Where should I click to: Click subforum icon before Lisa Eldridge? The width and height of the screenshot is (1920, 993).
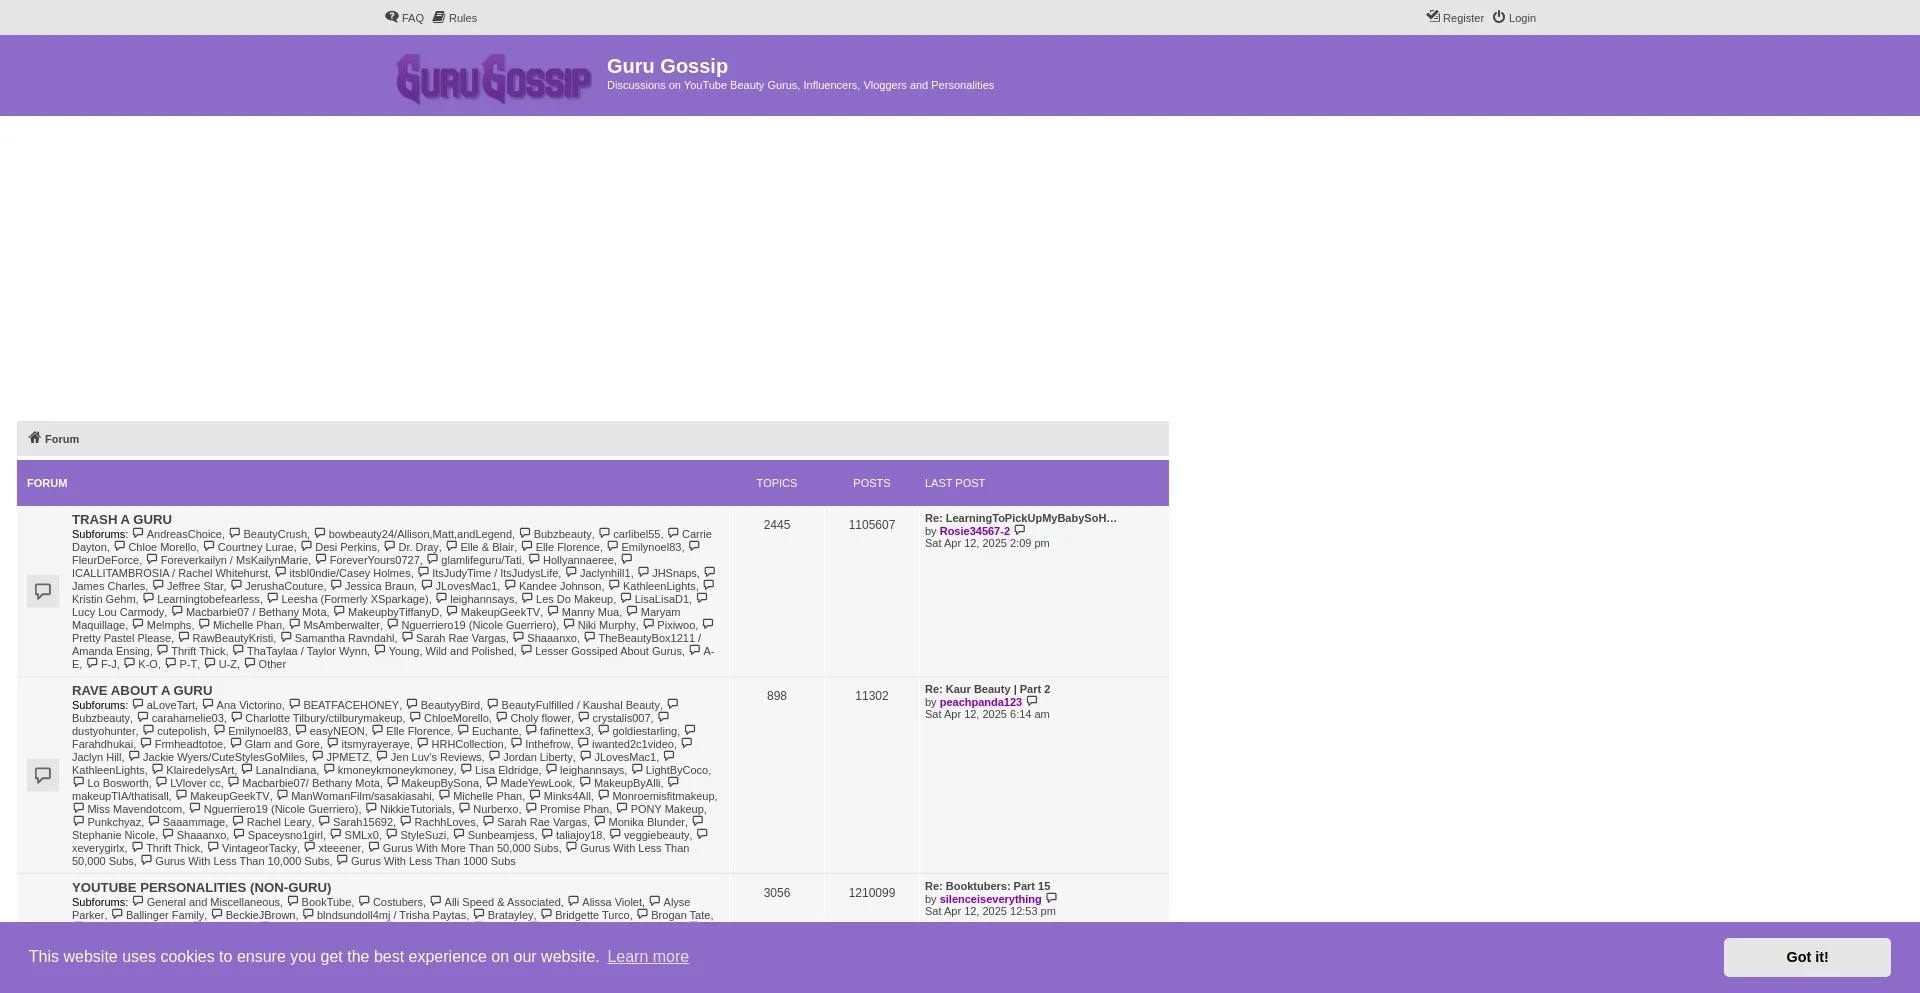pyautogui.click(x=467, y=770)
